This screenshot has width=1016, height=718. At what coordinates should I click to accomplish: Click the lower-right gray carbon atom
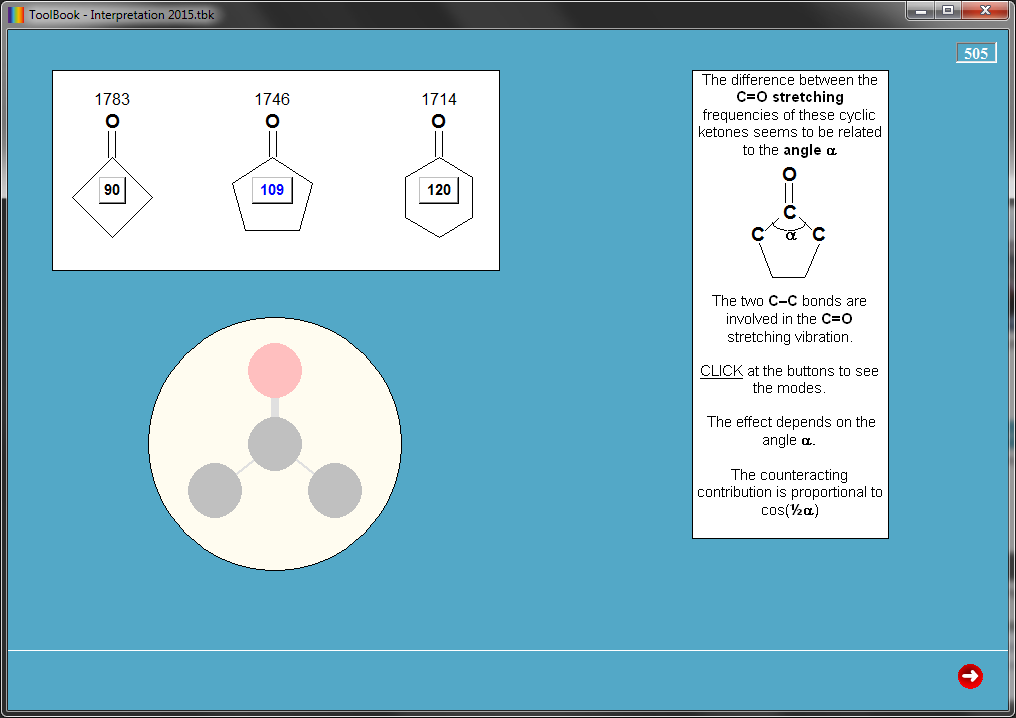(335, 491)
